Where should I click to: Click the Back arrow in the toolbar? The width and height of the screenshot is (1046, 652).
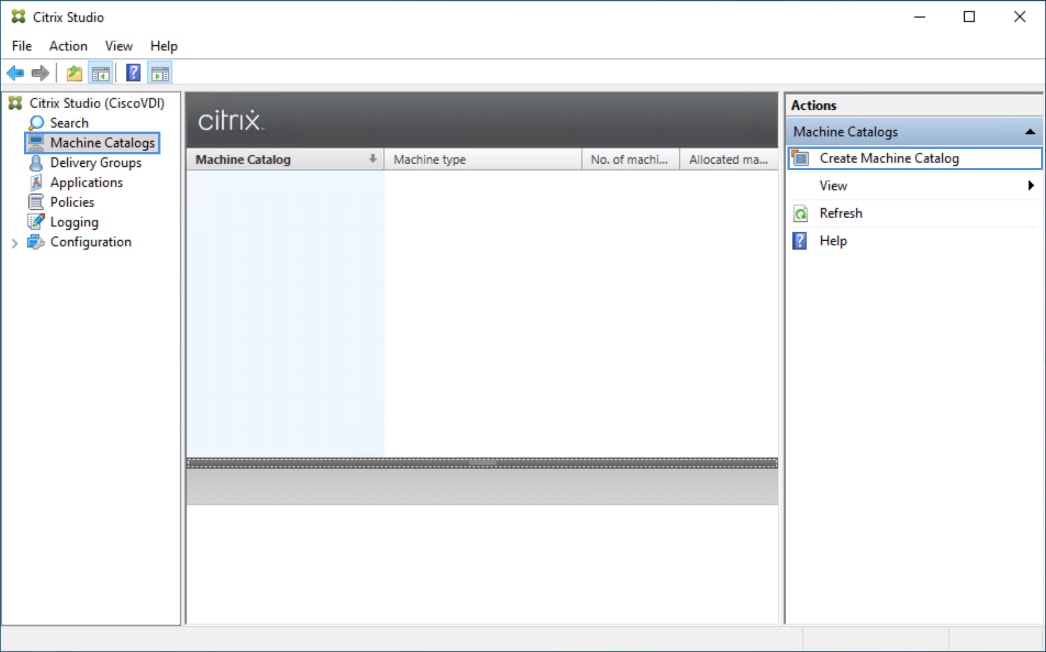pos(15,73)
